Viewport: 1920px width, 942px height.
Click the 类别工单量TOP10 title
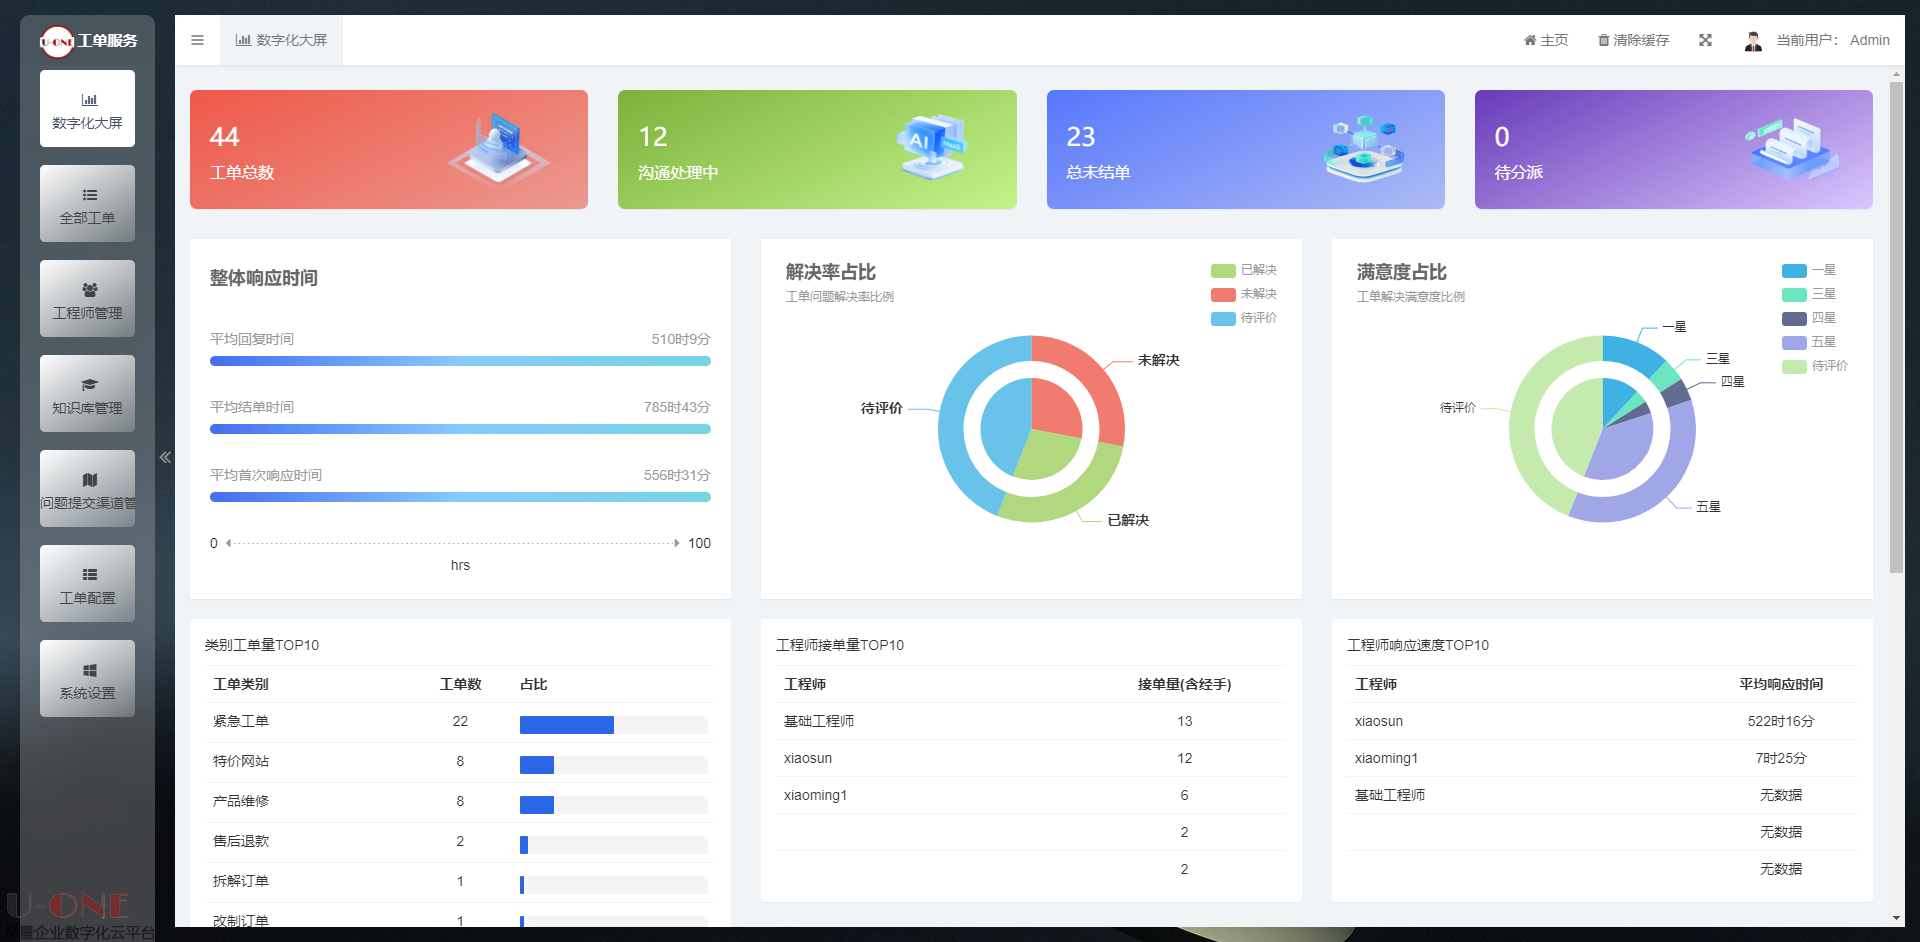[x=262, y=645]
